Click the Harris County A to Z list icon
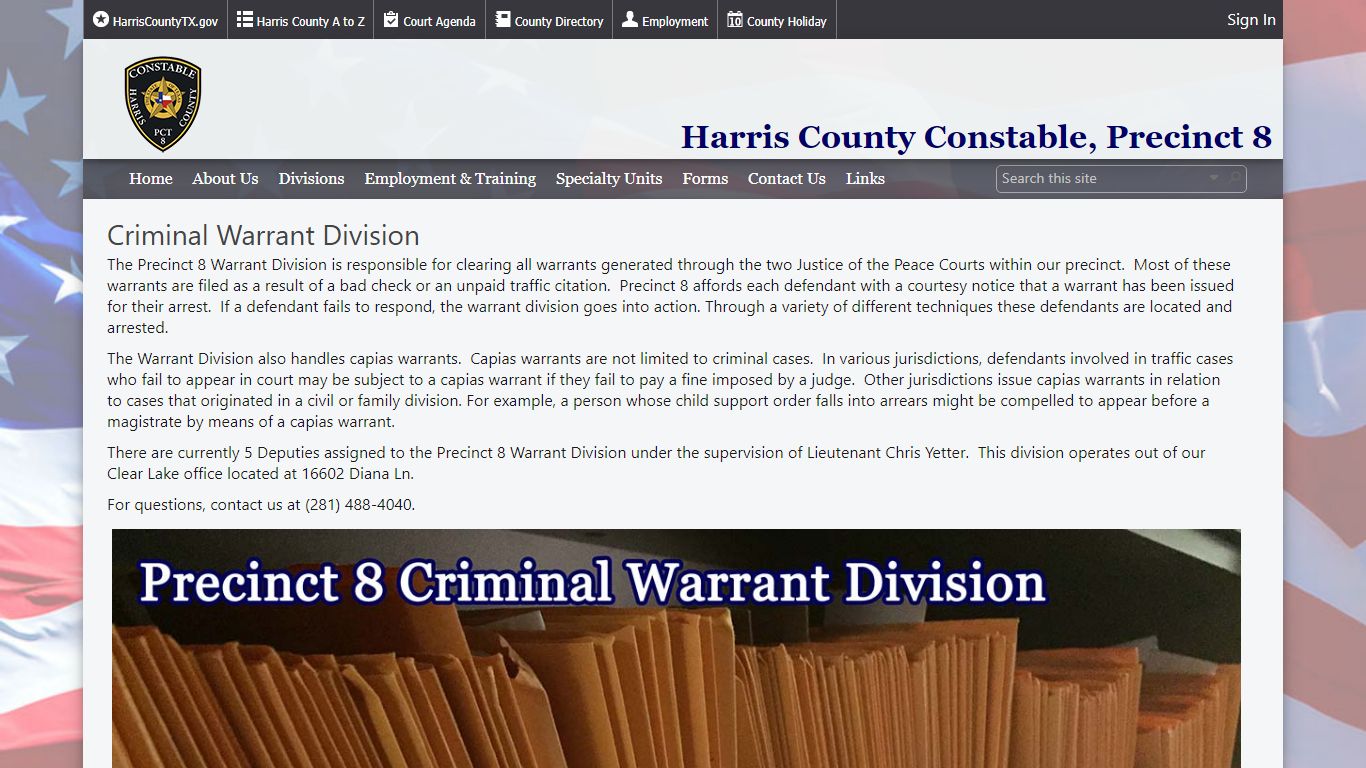Viewport: 1366px width, 768px height. pyautogui.click(x=244, y=19)
